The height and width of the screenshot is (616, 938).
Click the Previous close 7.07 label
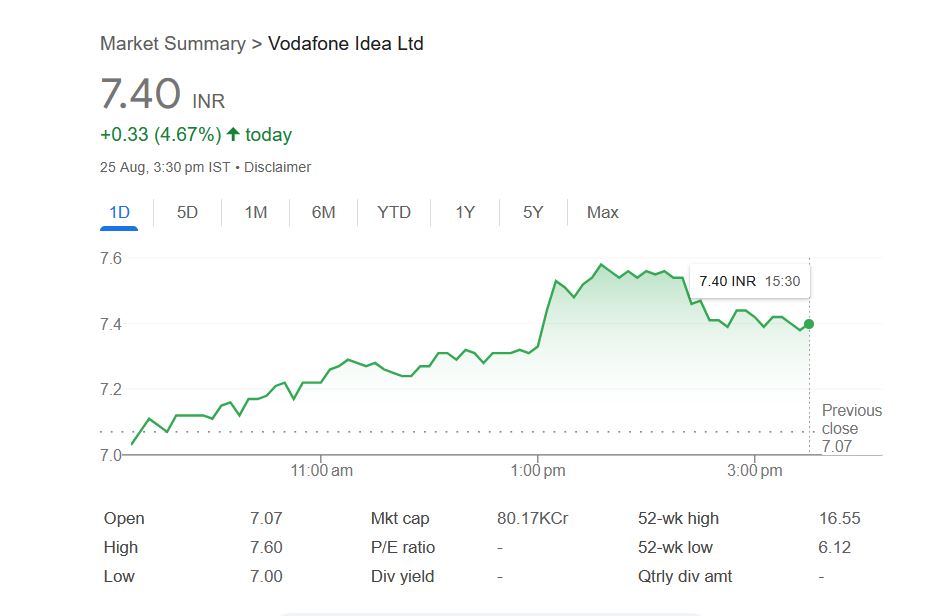[x=851, y=428]
